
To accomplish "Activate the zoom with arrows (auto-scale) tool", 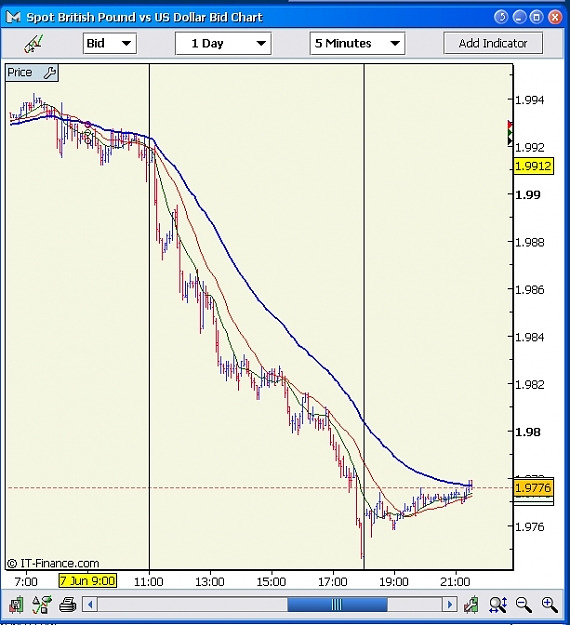I will click(498, 605).
